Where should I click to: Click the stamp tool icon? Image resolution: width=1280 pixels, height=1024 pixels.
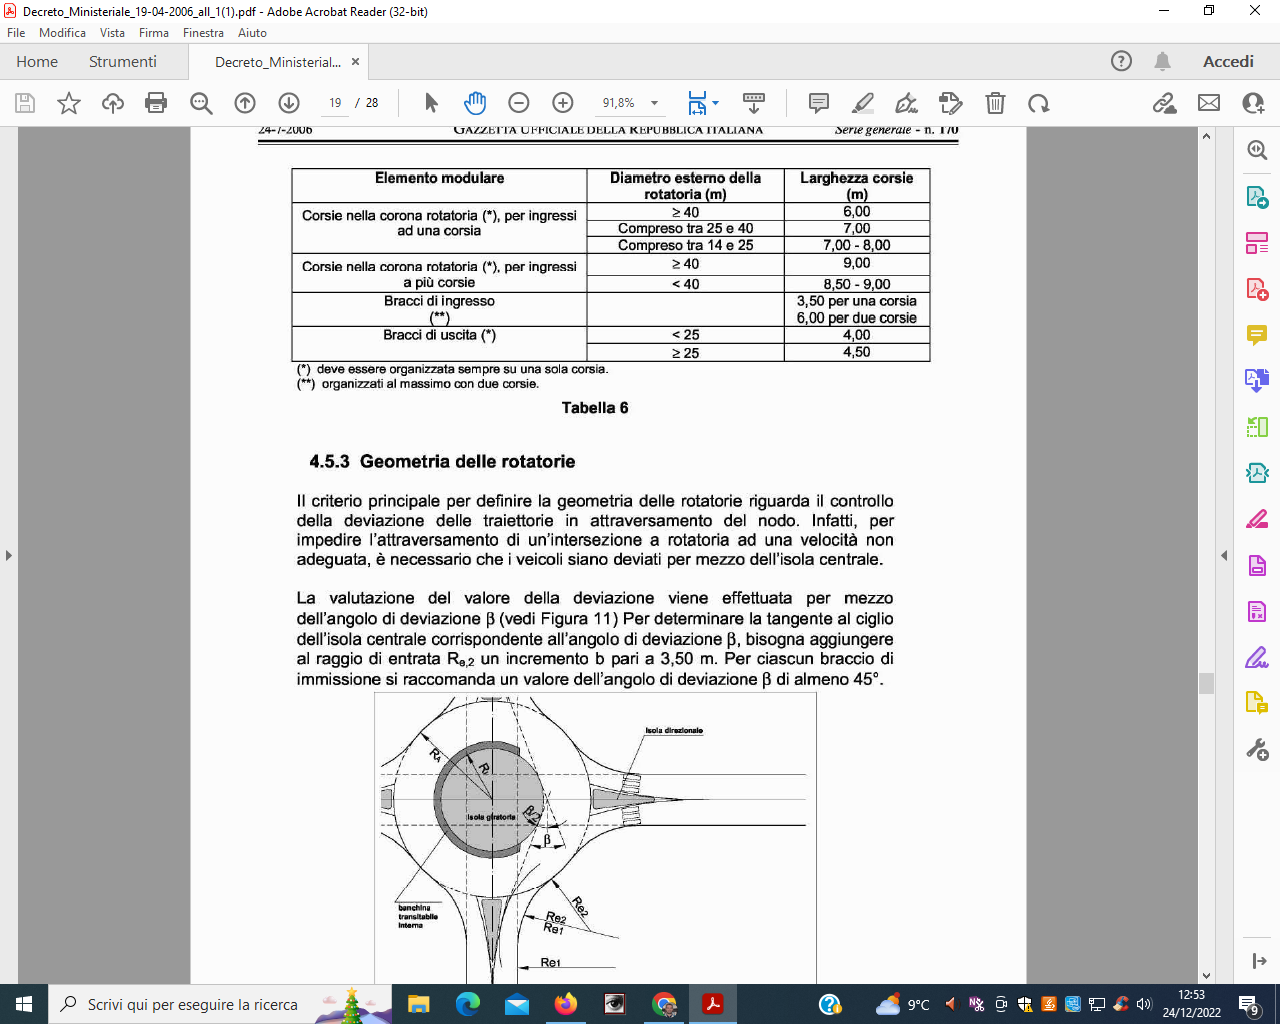[951, 103]
